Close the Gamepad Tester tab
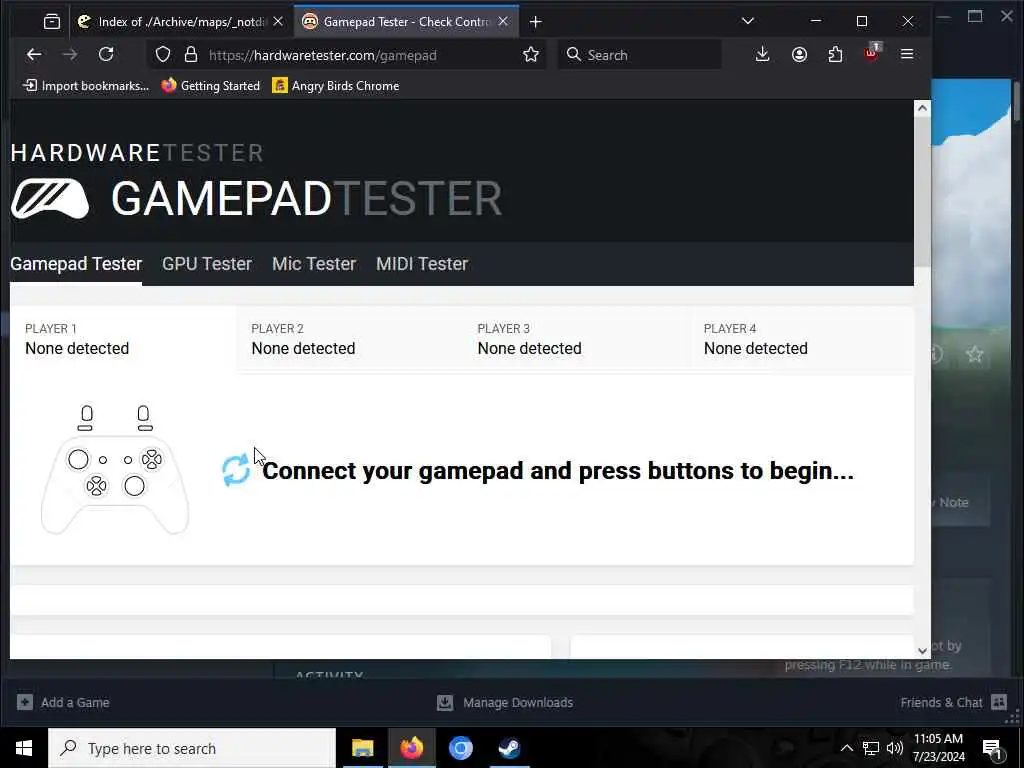Image resolution: width=1024 pixels, height=768 pixels. pyautogui.click(x=504, y=22)
